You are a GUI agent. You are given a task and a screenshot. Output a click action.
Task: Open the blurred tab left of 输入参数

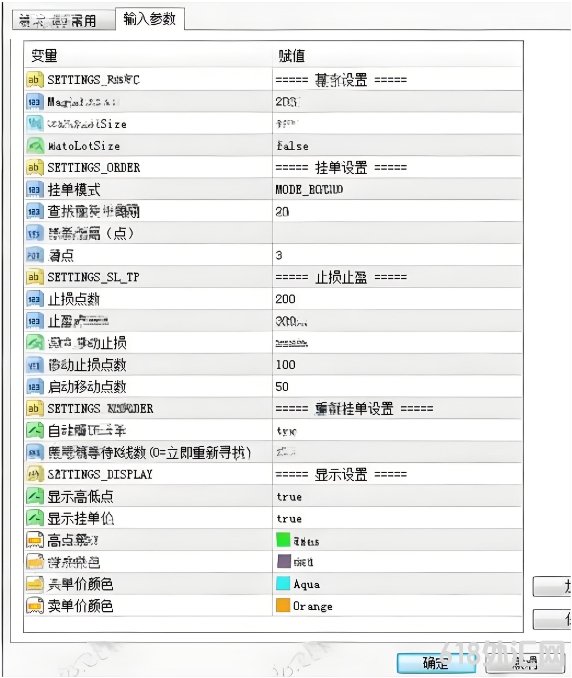click(64, 21)
